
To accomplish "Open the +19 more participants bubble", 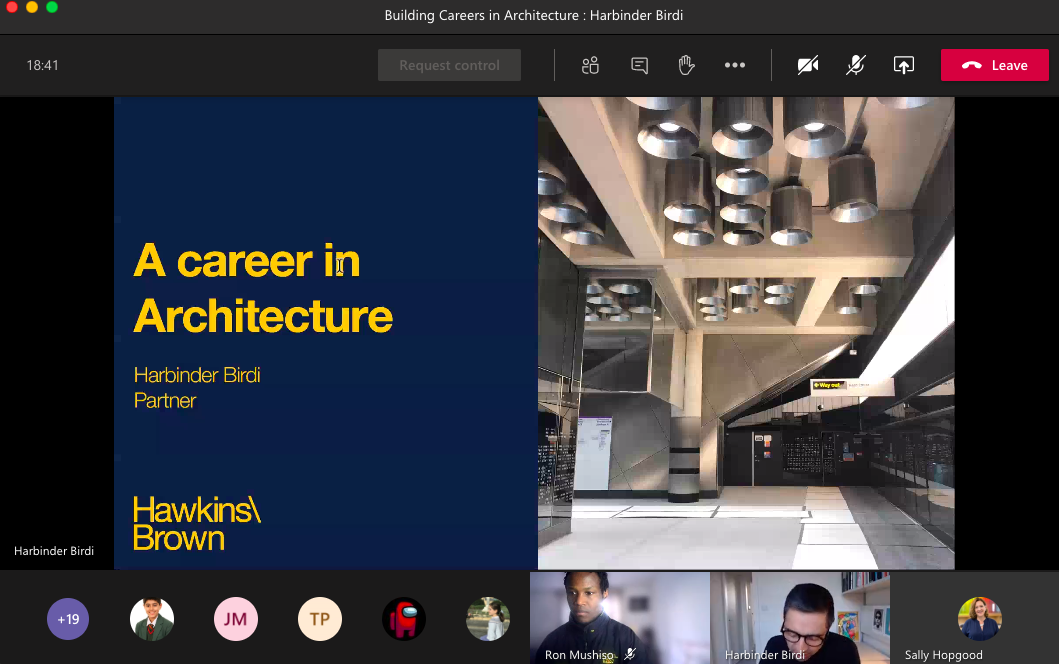I will pyautogui.click(x=68, y=619).
